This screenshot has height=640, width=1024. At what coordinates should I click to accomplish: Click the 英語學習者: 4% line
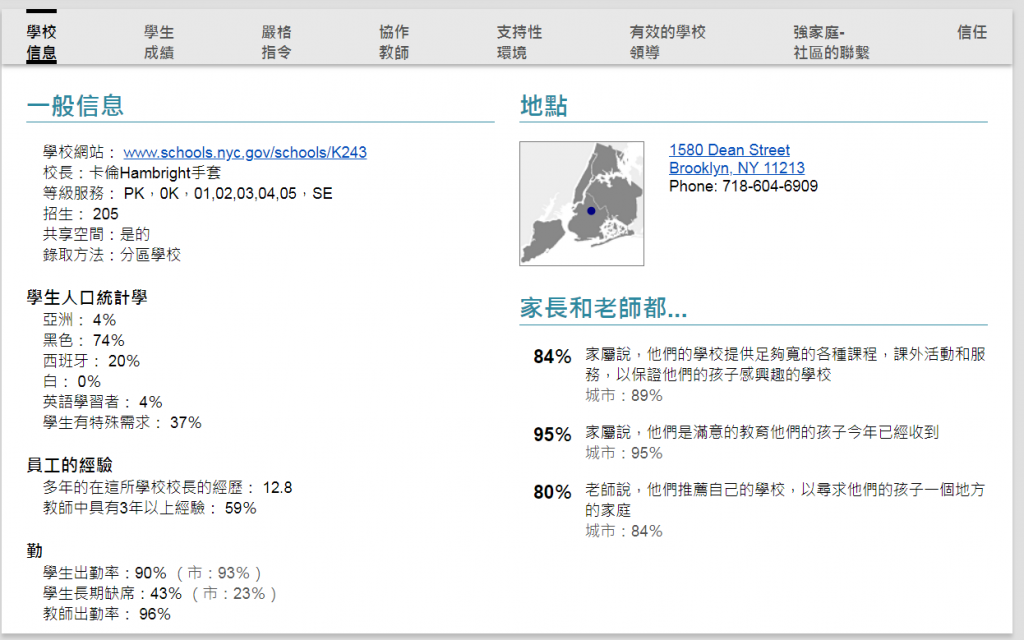103,402
